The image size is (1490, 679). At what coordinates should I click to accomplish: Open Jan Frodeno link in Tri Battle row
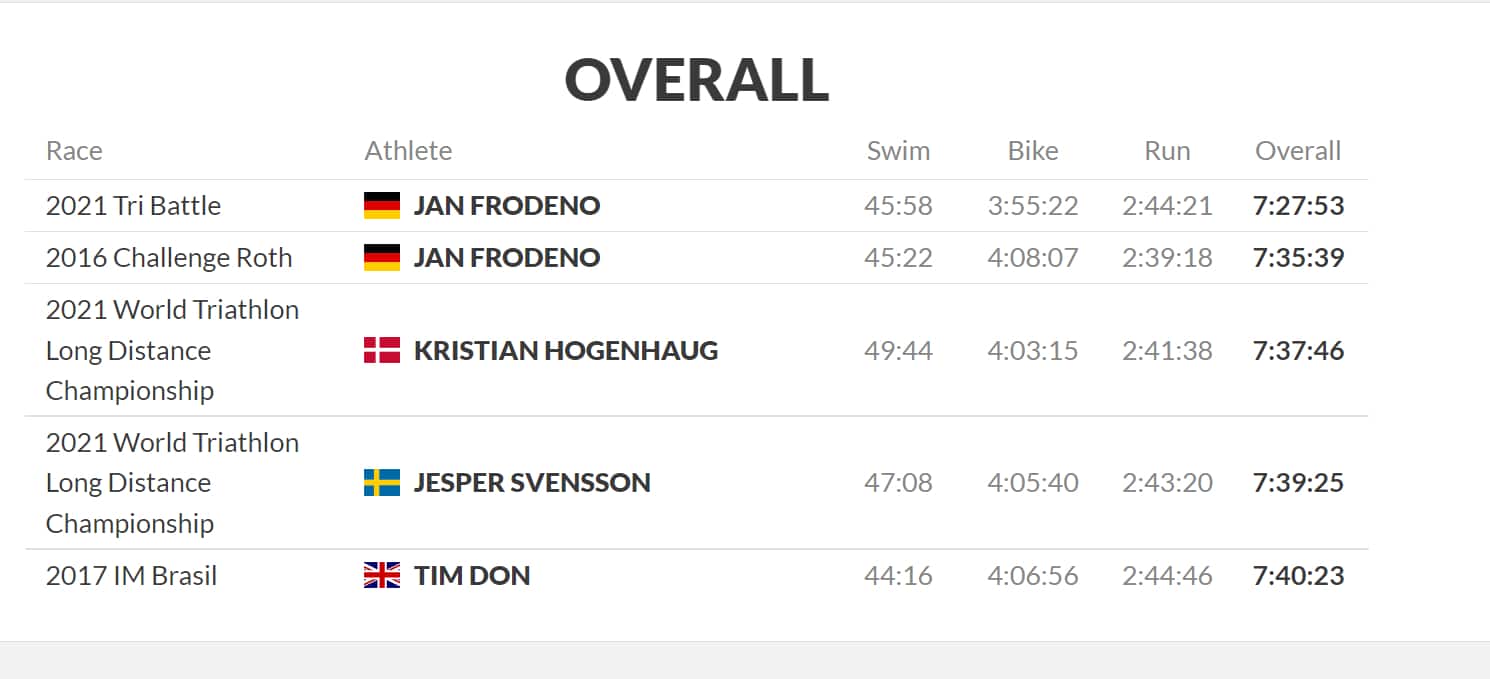(507, 206)
